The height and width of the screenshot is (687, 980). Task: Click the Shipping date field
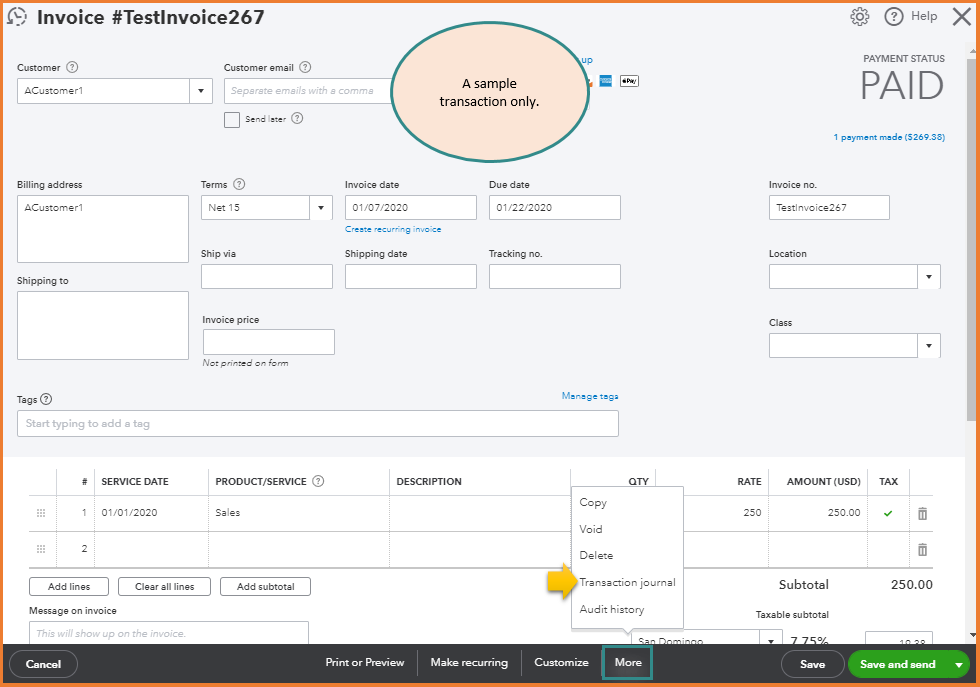pos(411,276)
